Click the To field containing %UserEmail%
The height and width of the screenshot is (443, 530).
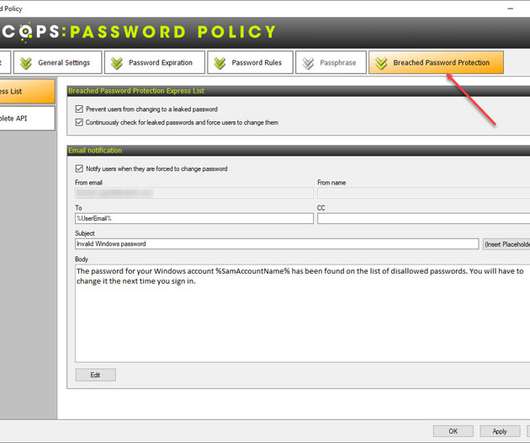click(194, 219)
